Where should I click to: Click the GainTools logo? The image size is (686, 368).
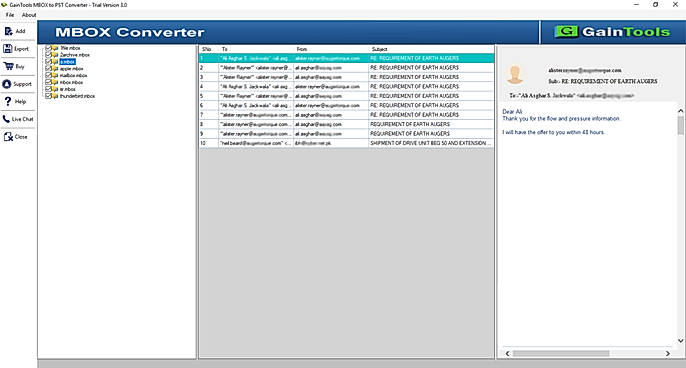tap(612, 32)
